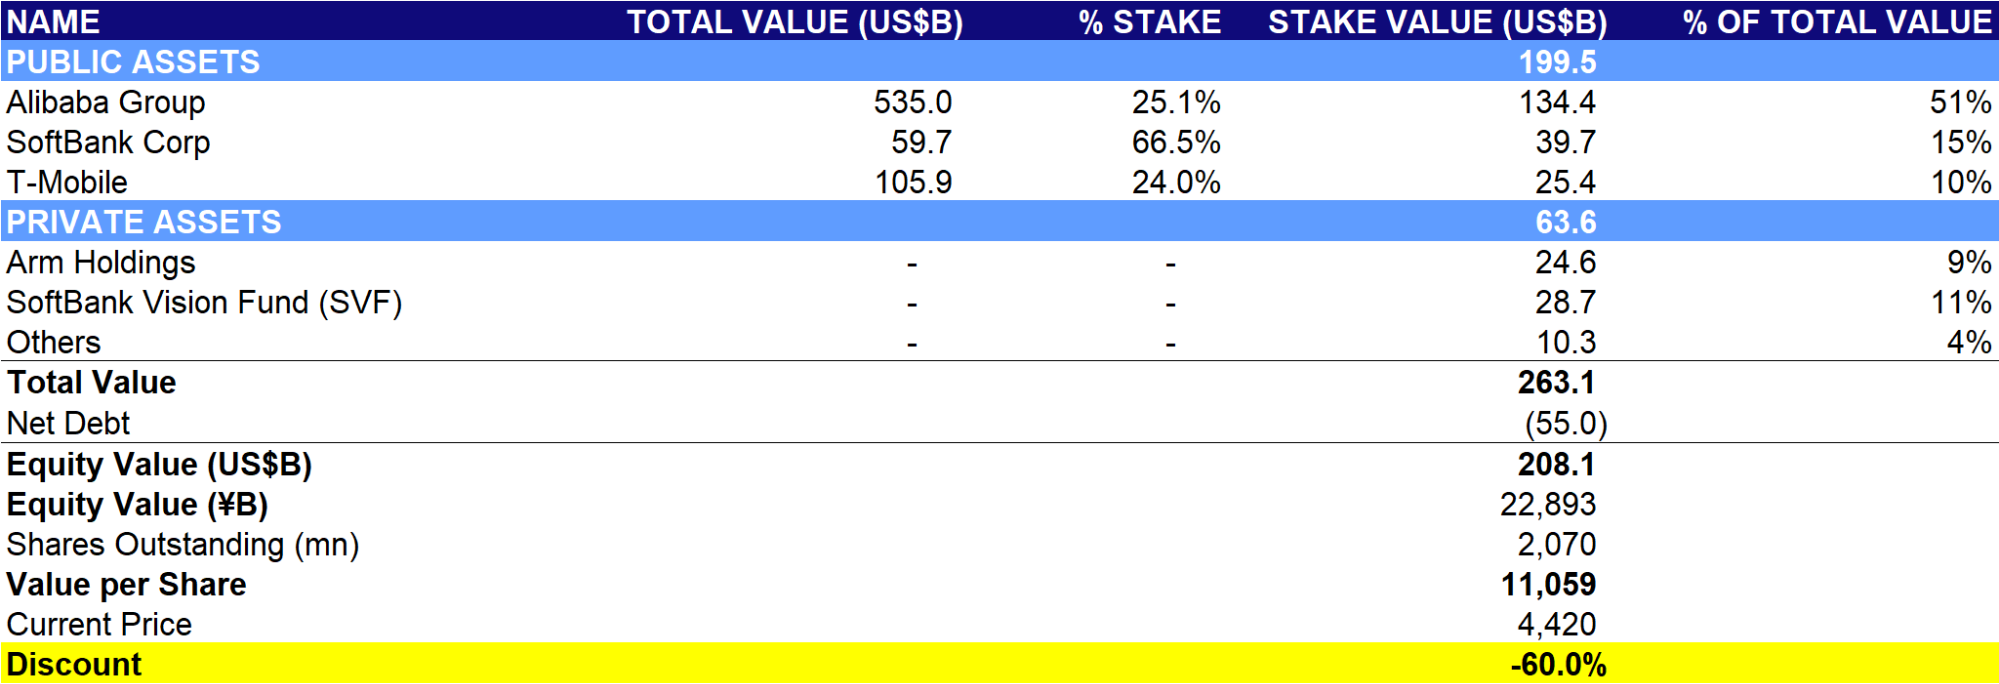Select the TOTAL VALUE (US$B) header
Screen dimensions: 1999x684
click(795, 22)
